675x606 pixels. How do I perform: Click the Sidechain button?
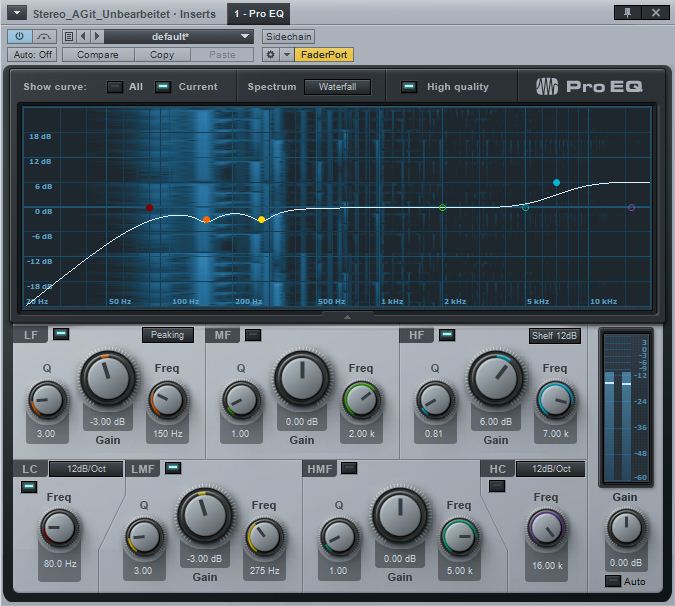pos(288,37)
